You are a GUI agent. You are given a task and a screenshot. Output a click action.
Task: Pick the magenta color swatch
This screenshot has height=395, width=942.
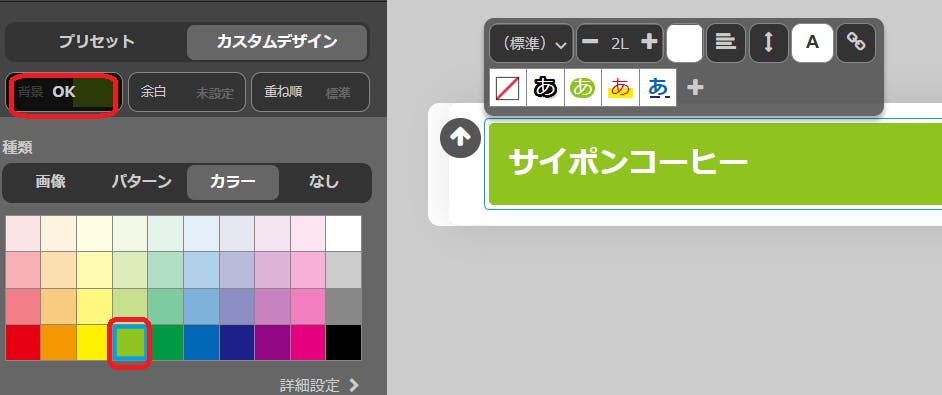308,343
